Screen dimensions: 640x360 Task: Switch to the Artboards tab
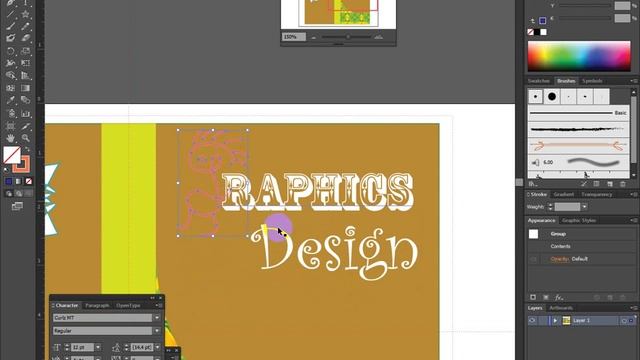point(561,308)
